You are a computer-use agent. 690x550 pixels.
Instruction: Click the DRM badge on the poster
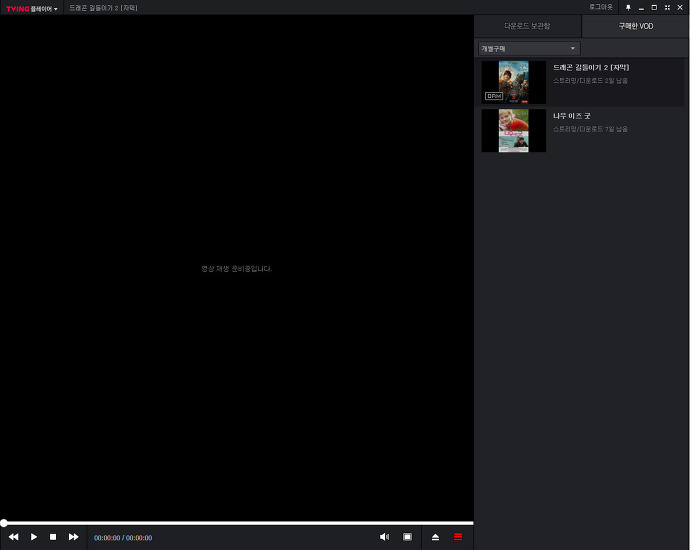pos(494,95)
